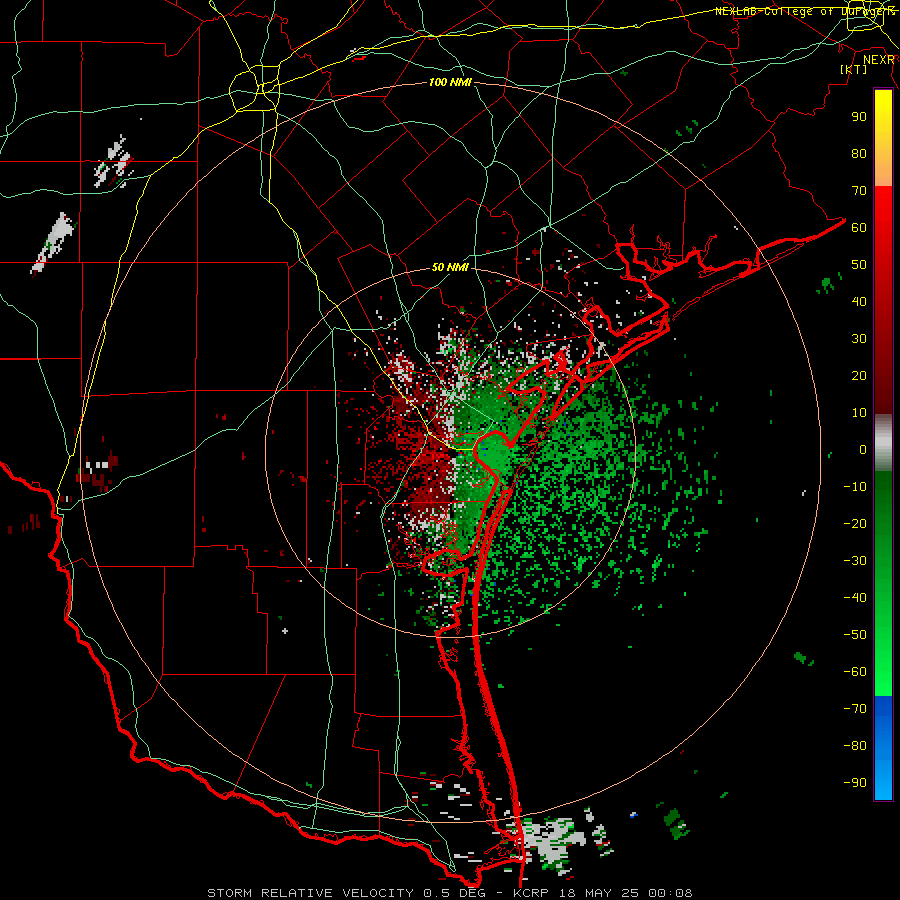Click the positive 30 scale value
The width and height of the screenshot is (900, 900).
[x=859, y=339]
